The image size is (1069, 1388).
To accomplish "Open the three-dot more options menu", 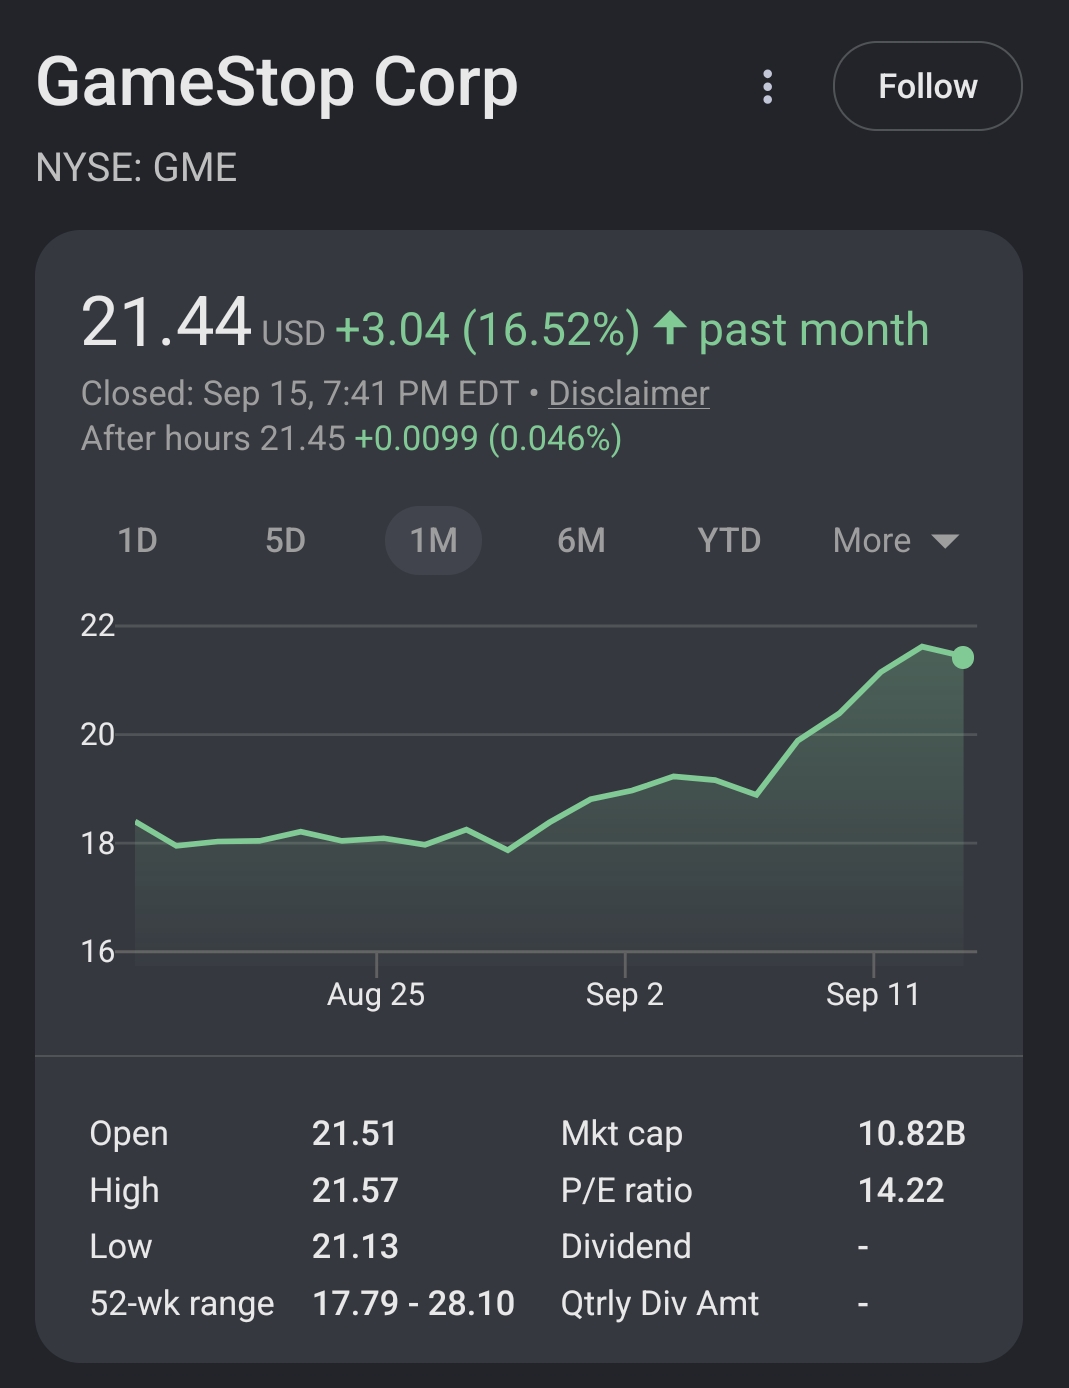I will click(x=767, y=87).
